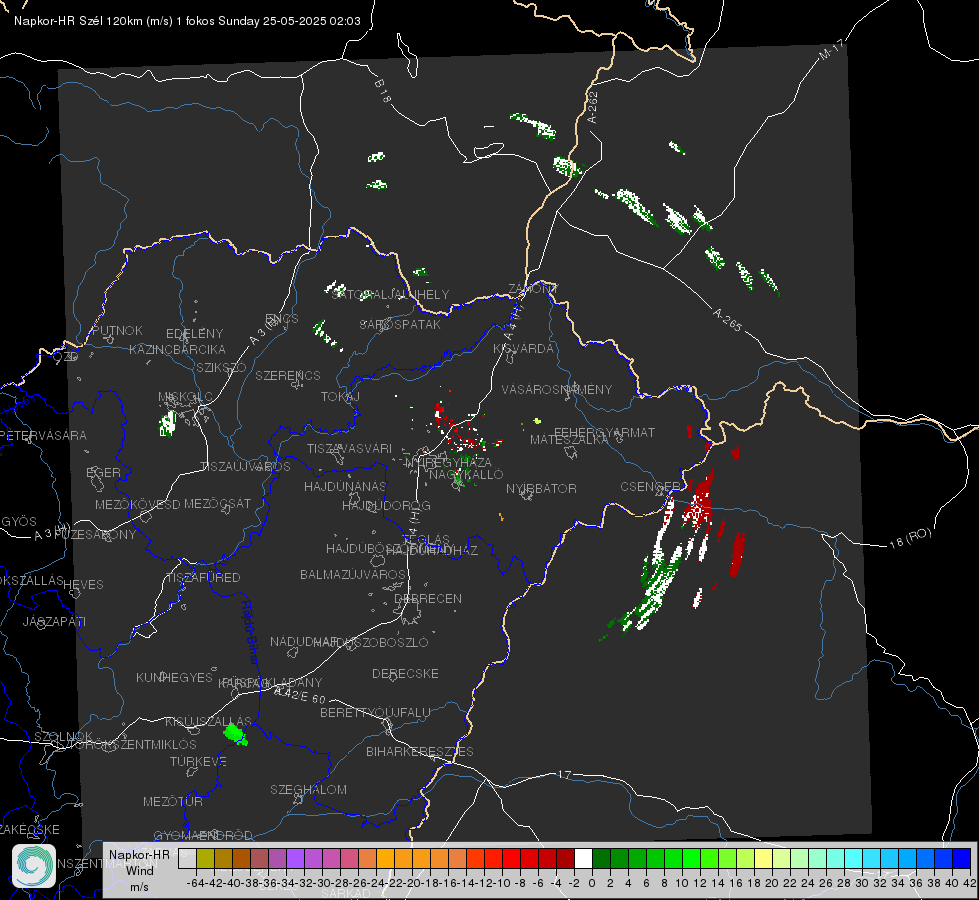Click the TISZAVASVARI town label
Screen dimensions: 979x900
point(350,448)
